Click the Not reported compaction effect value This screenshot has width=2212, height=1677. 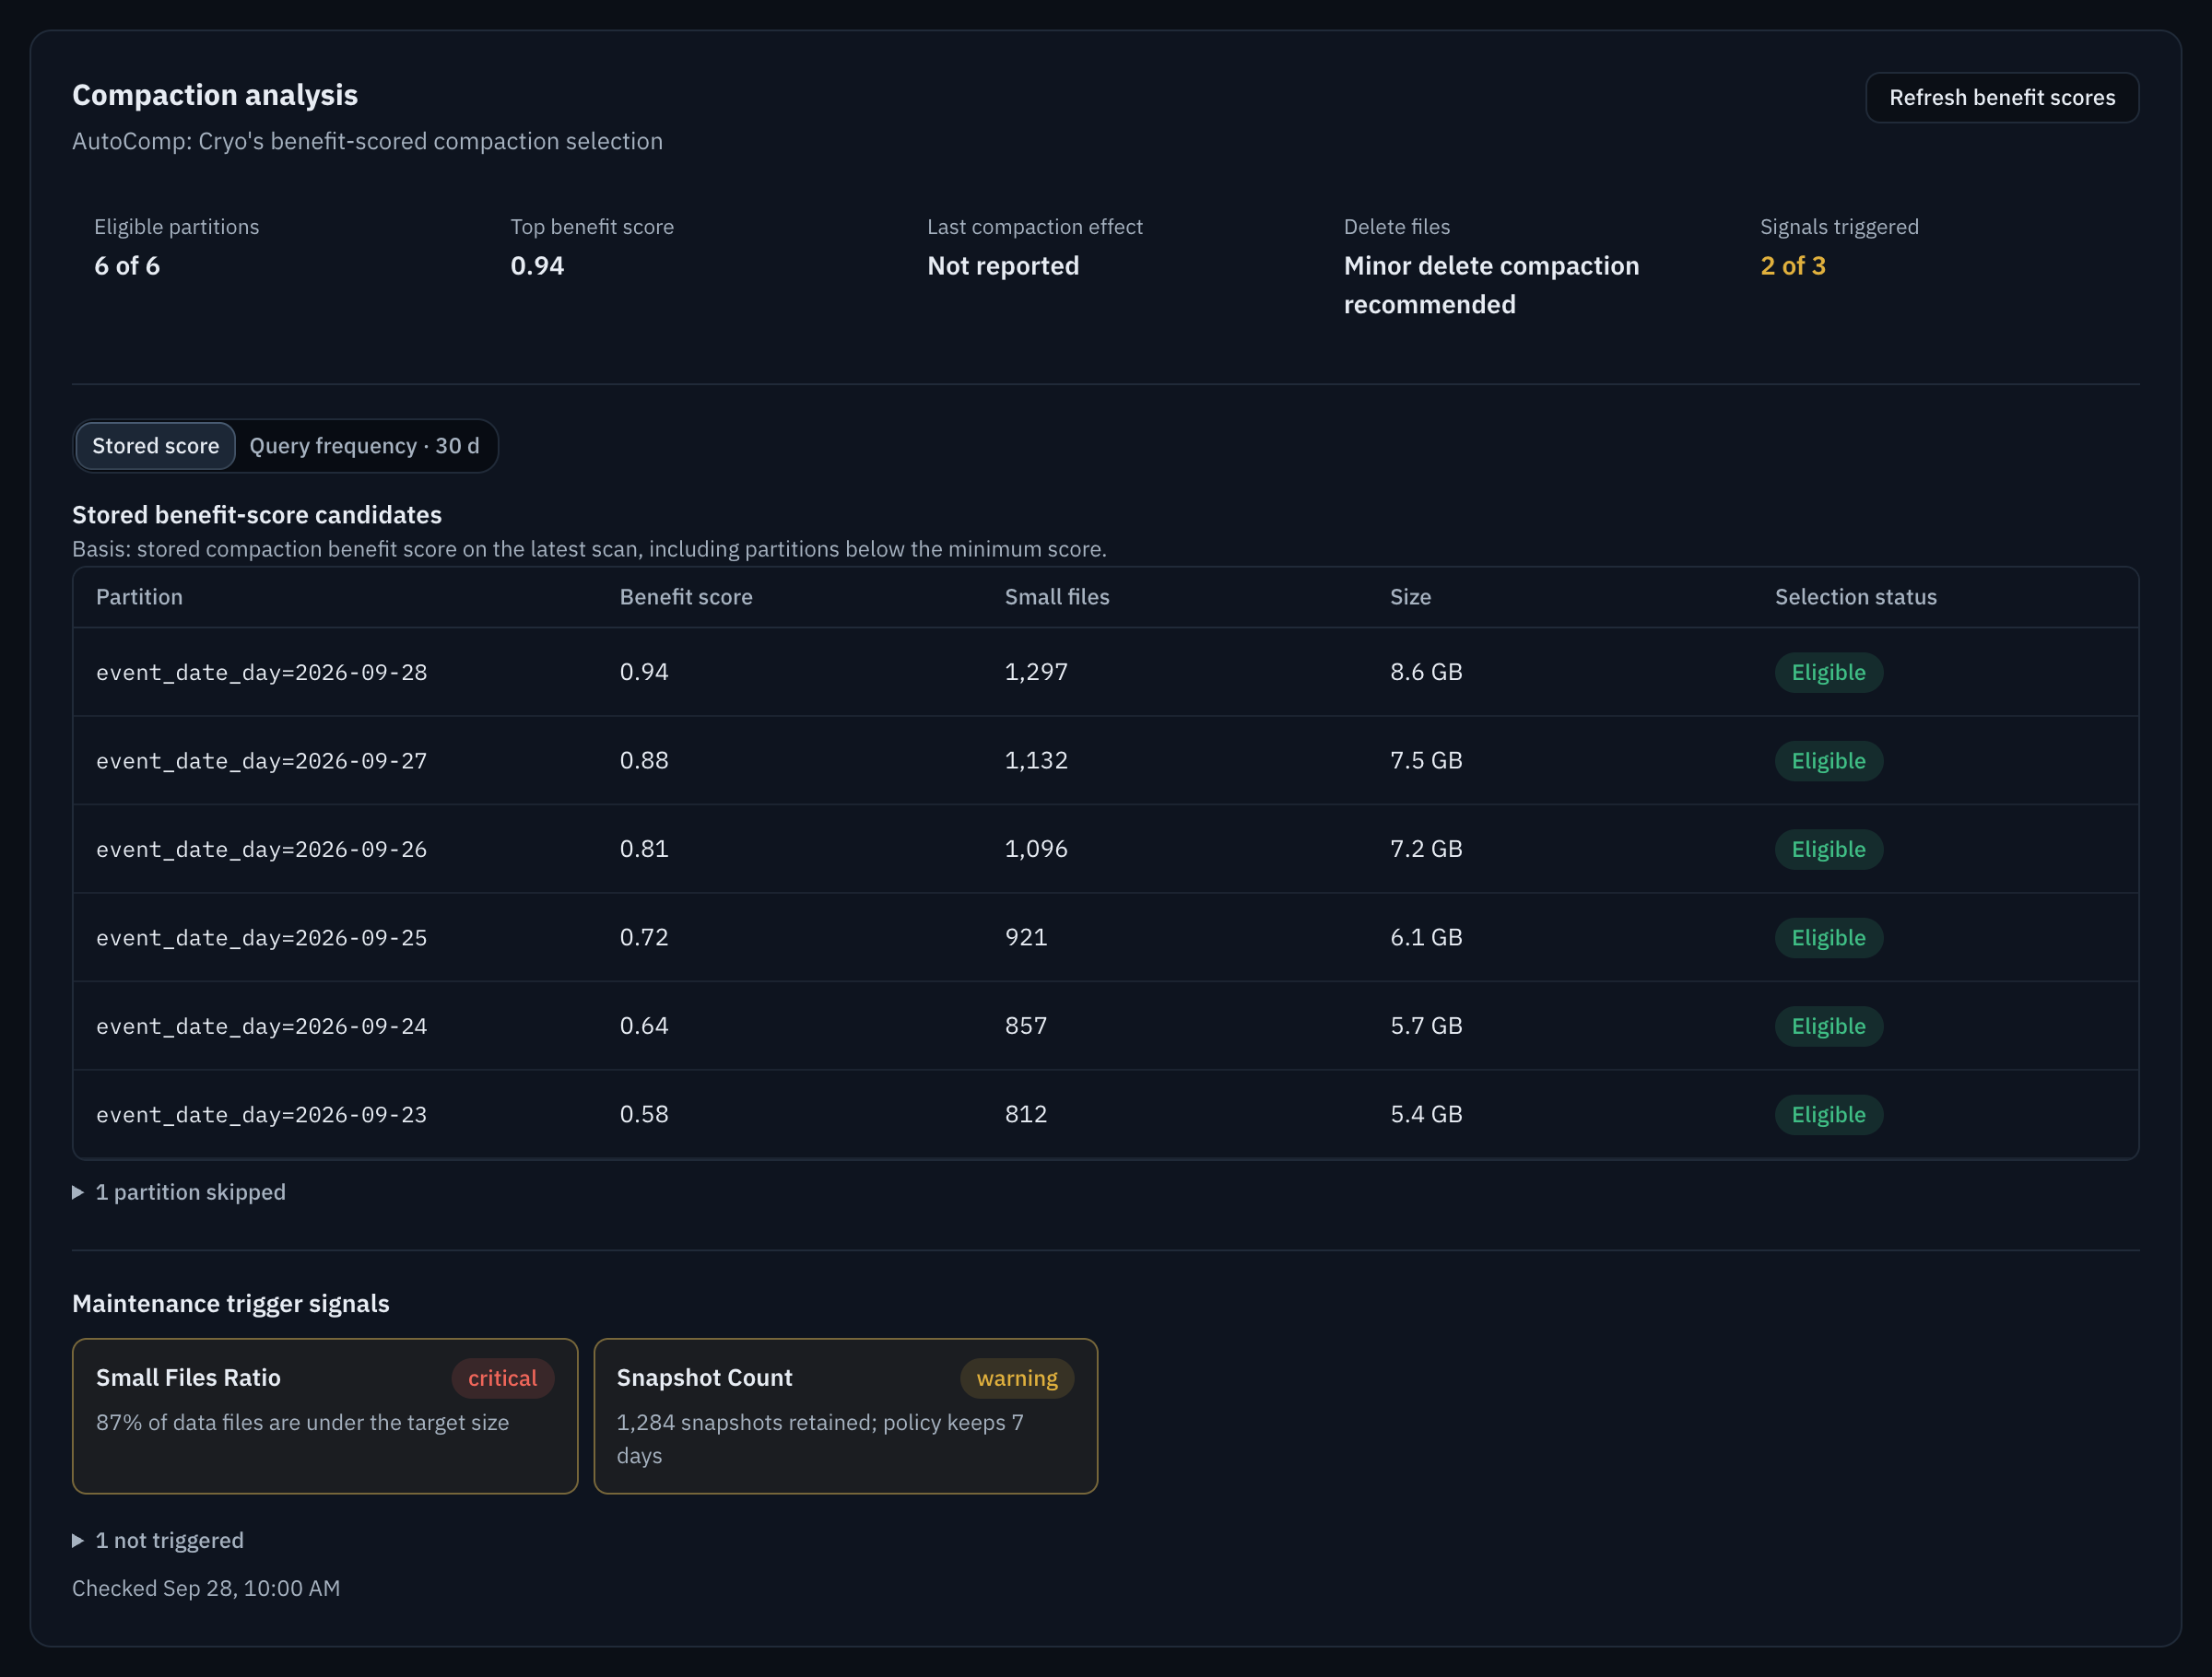pos(1003,266)
